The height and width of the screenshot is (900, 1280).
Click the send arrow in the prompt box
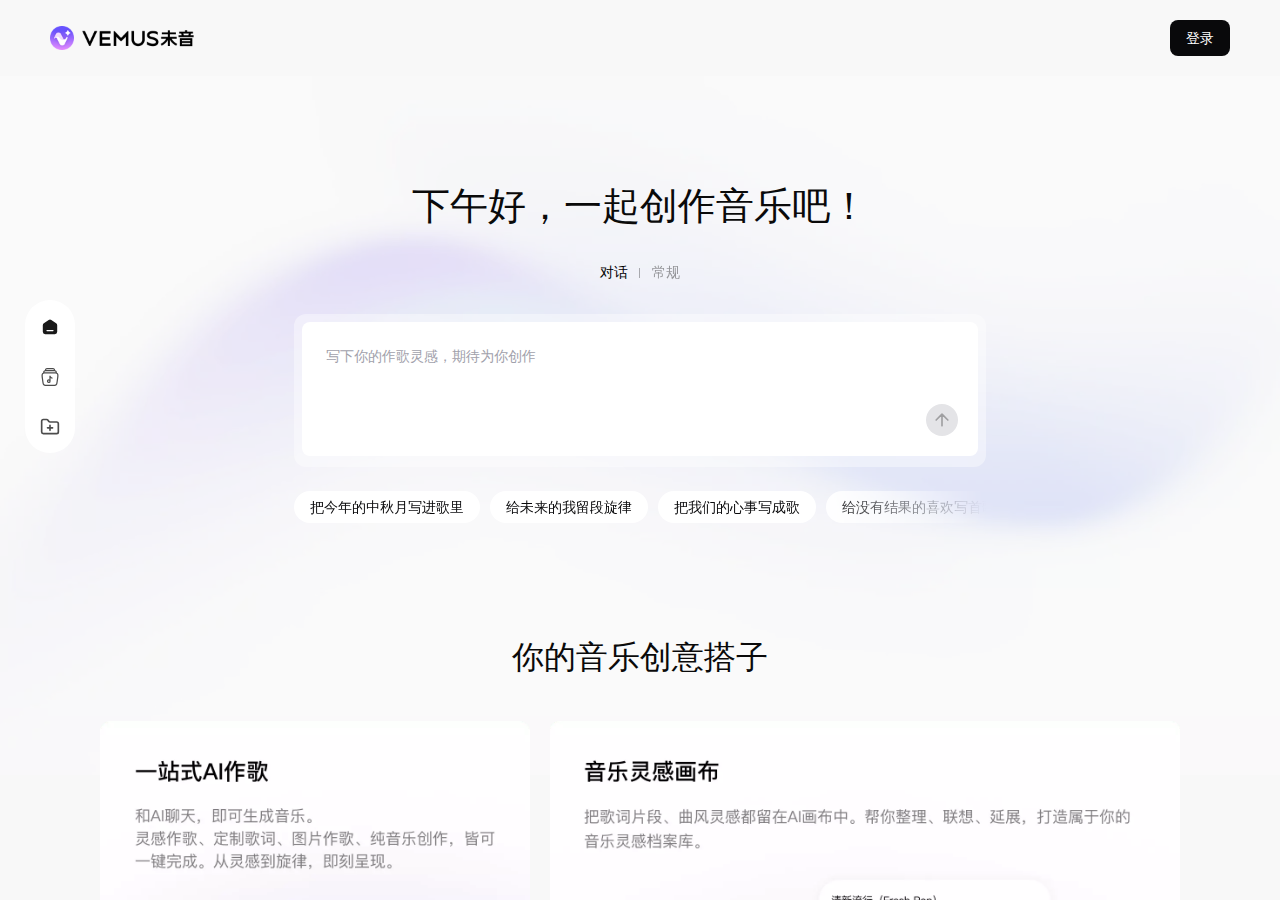click(x=942, y=420)
